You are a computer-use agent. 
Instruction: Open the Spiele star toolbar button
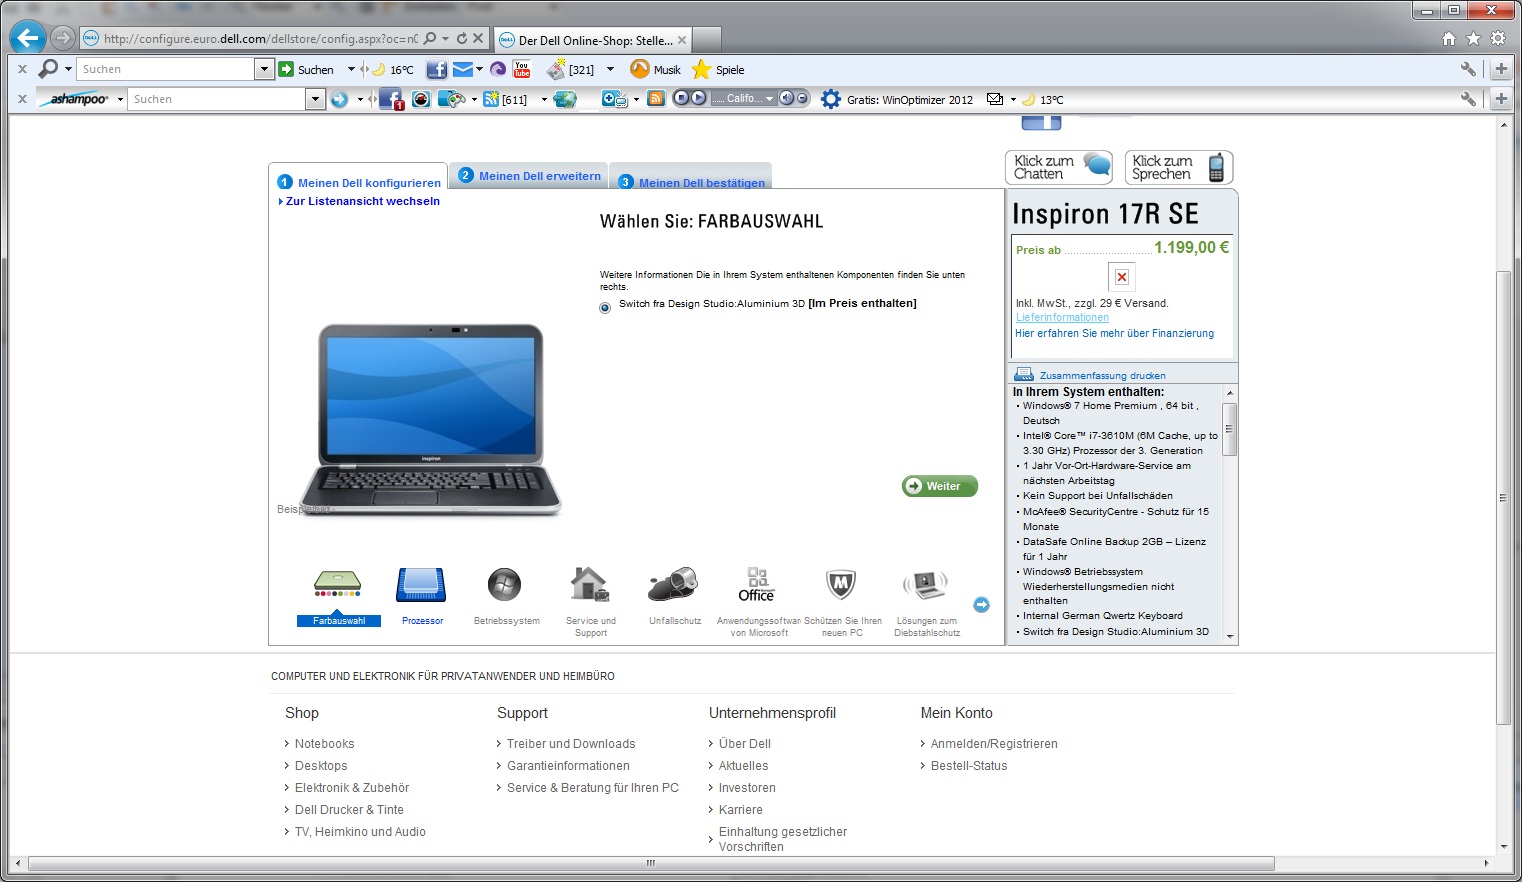click(x=718, y=69)
